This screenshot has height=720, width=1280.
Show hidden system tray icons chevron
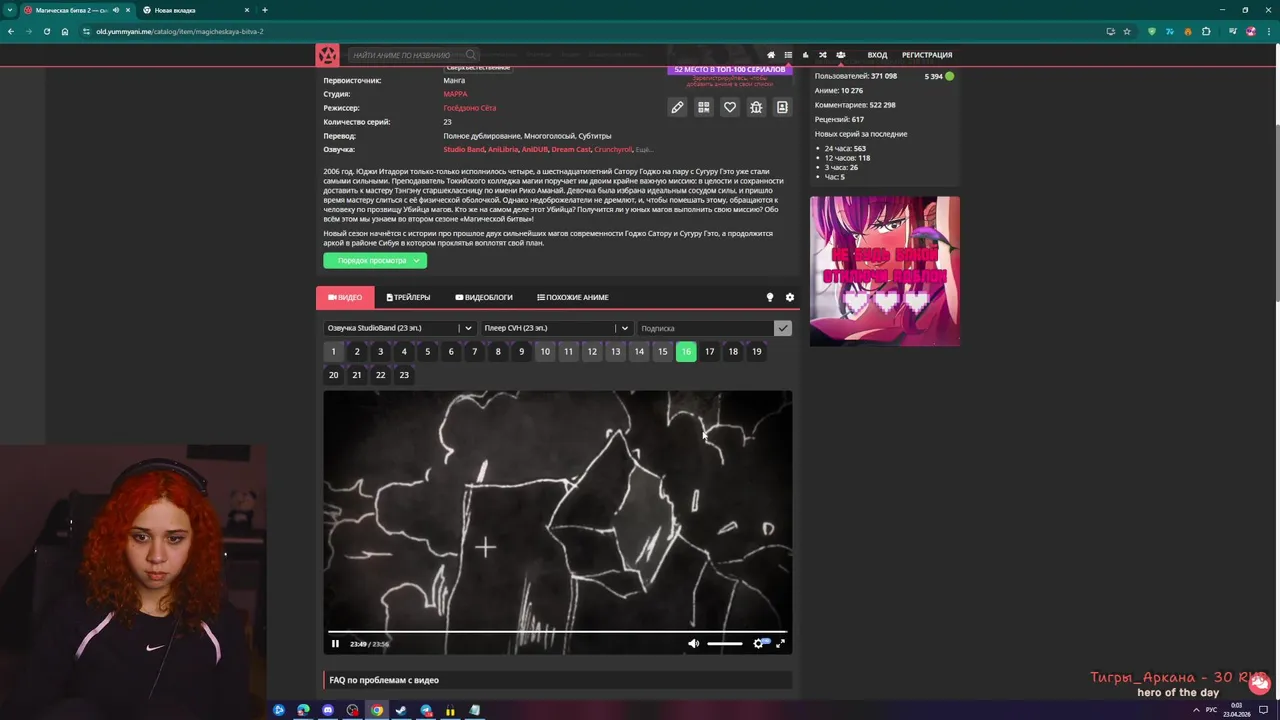click(1196, 710)
